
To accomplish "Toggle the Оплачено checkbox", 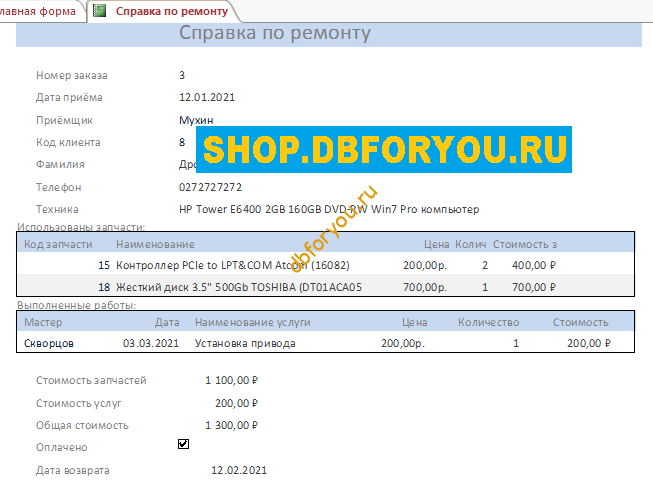I will (183, 444).
